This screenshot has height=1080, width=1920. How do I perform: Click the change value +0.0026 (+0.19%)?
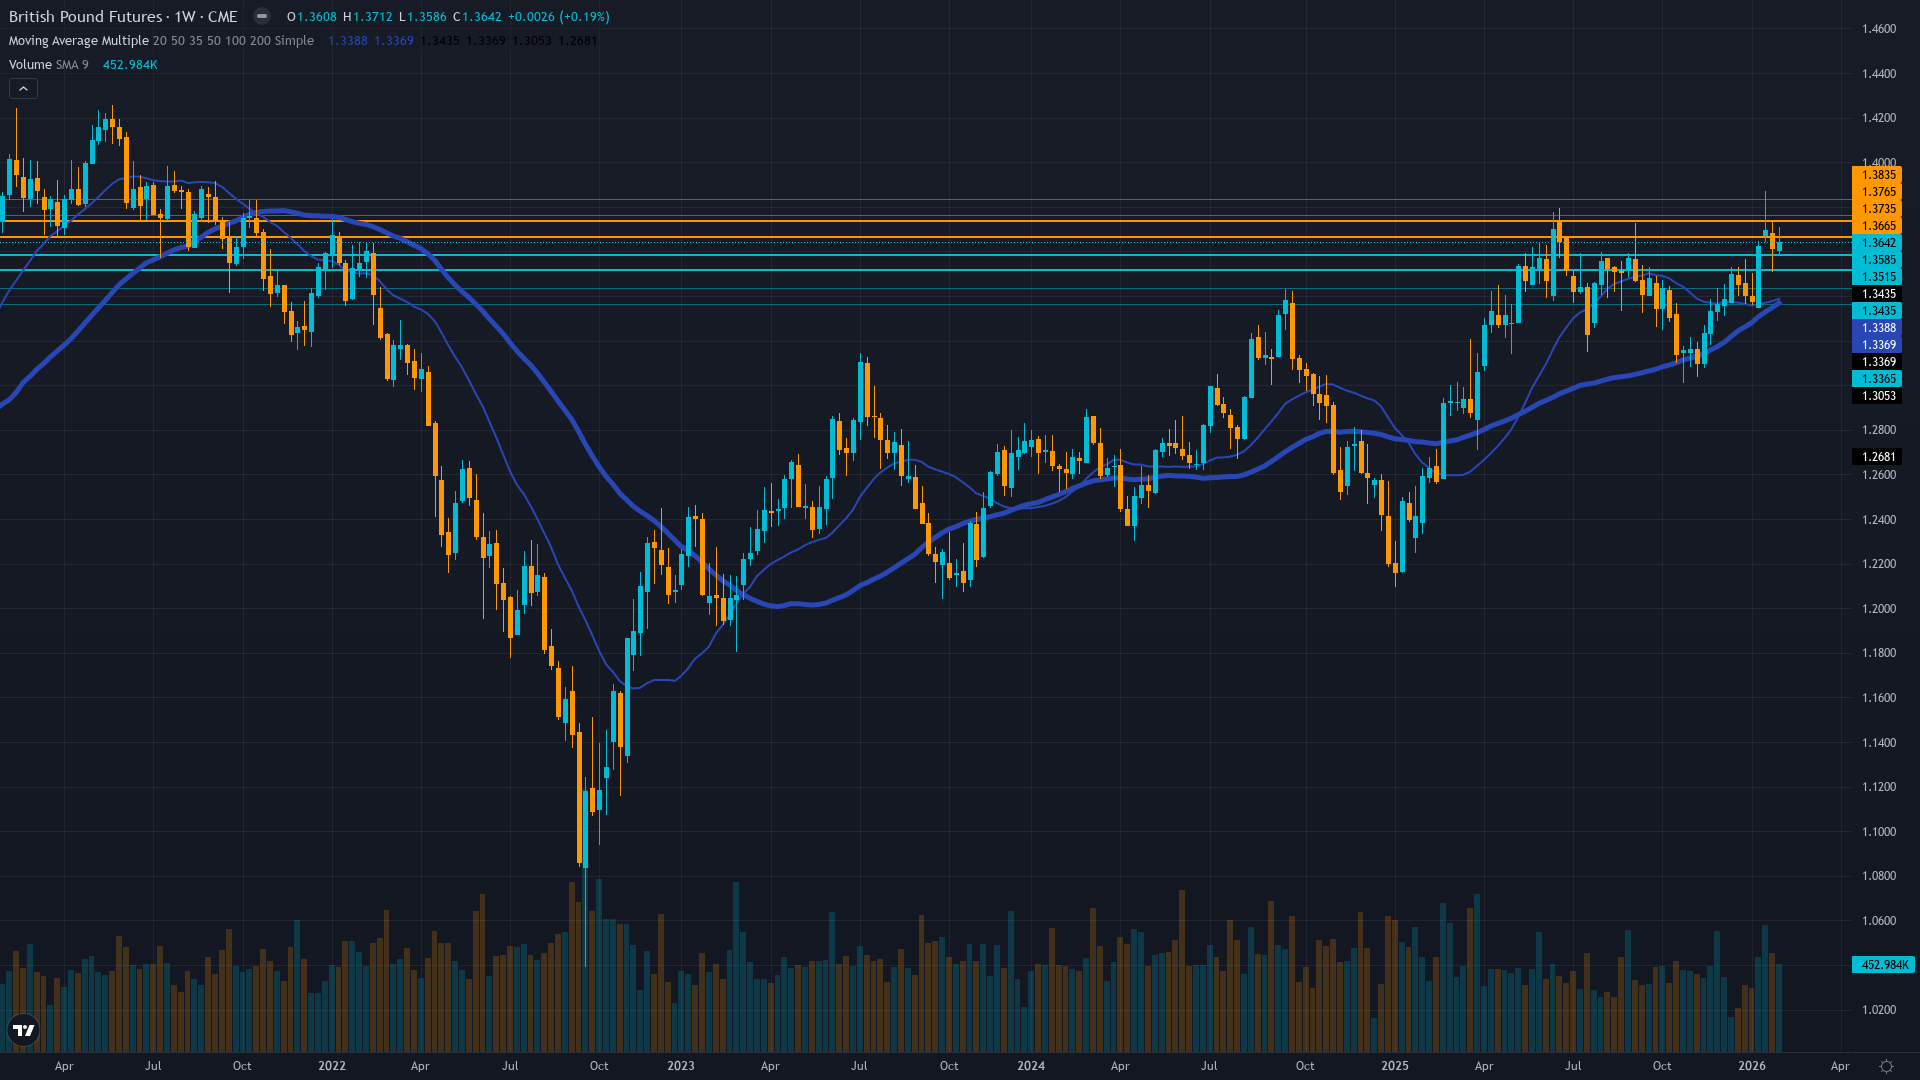(559, 17)
